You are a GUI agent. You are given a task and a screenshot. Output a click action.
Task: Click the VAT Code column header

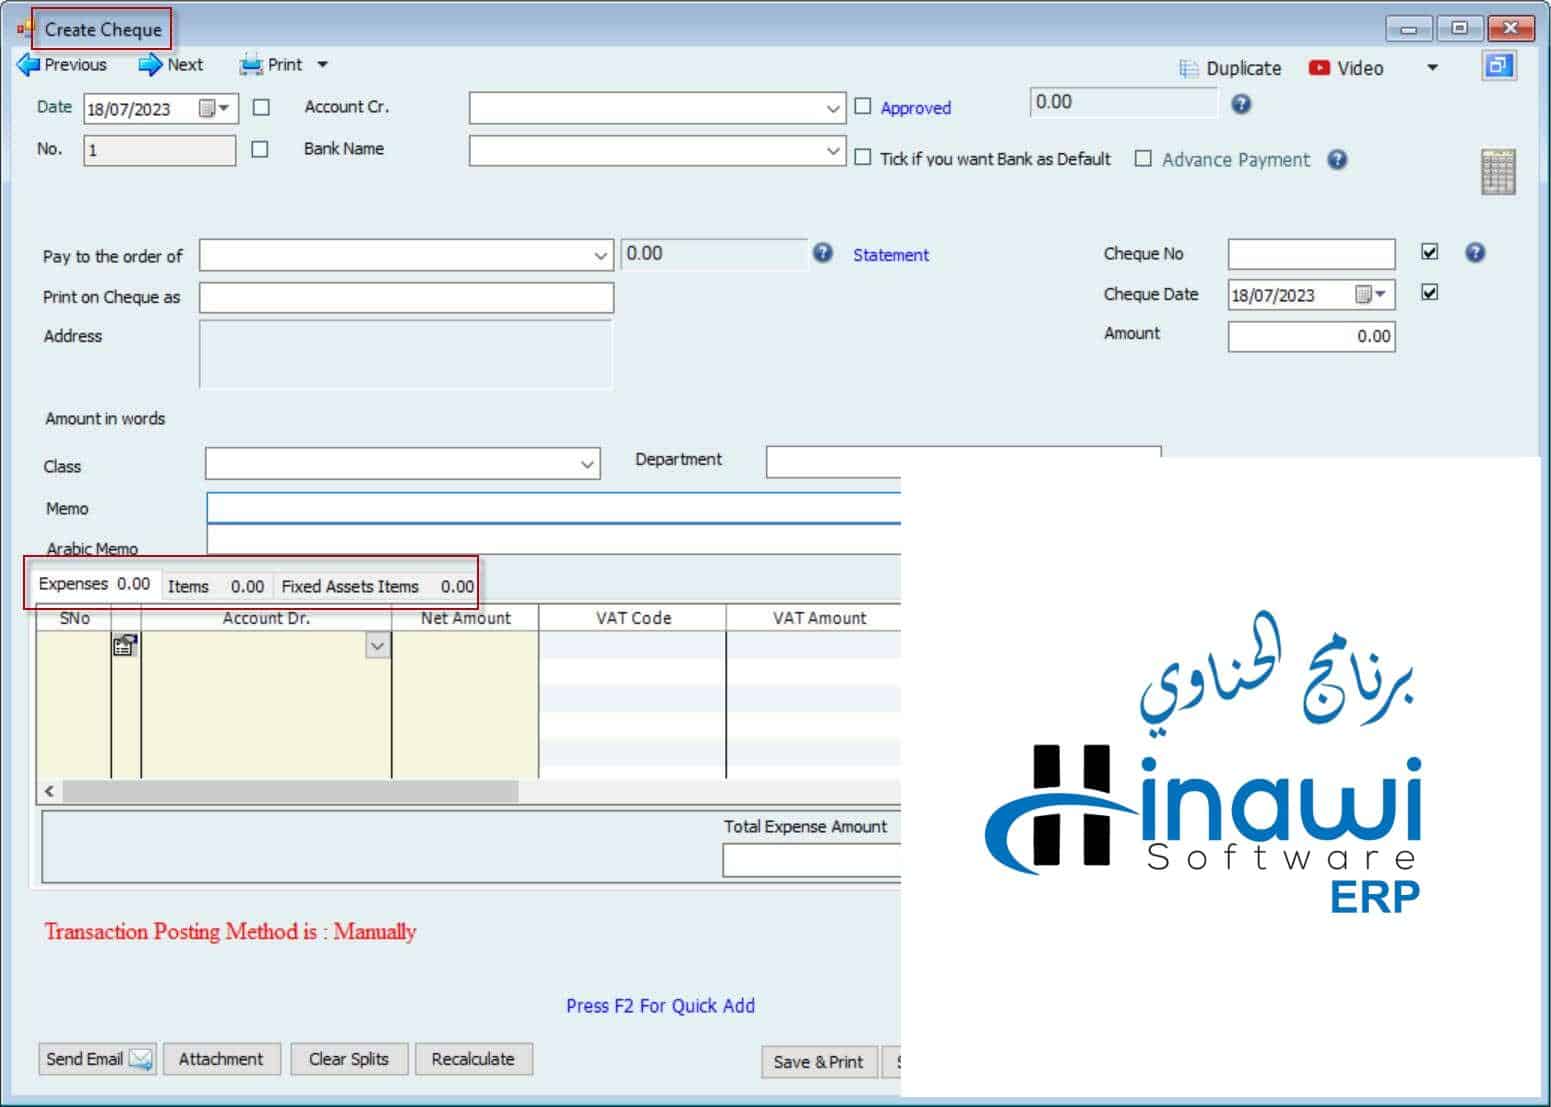pos(633,618)
